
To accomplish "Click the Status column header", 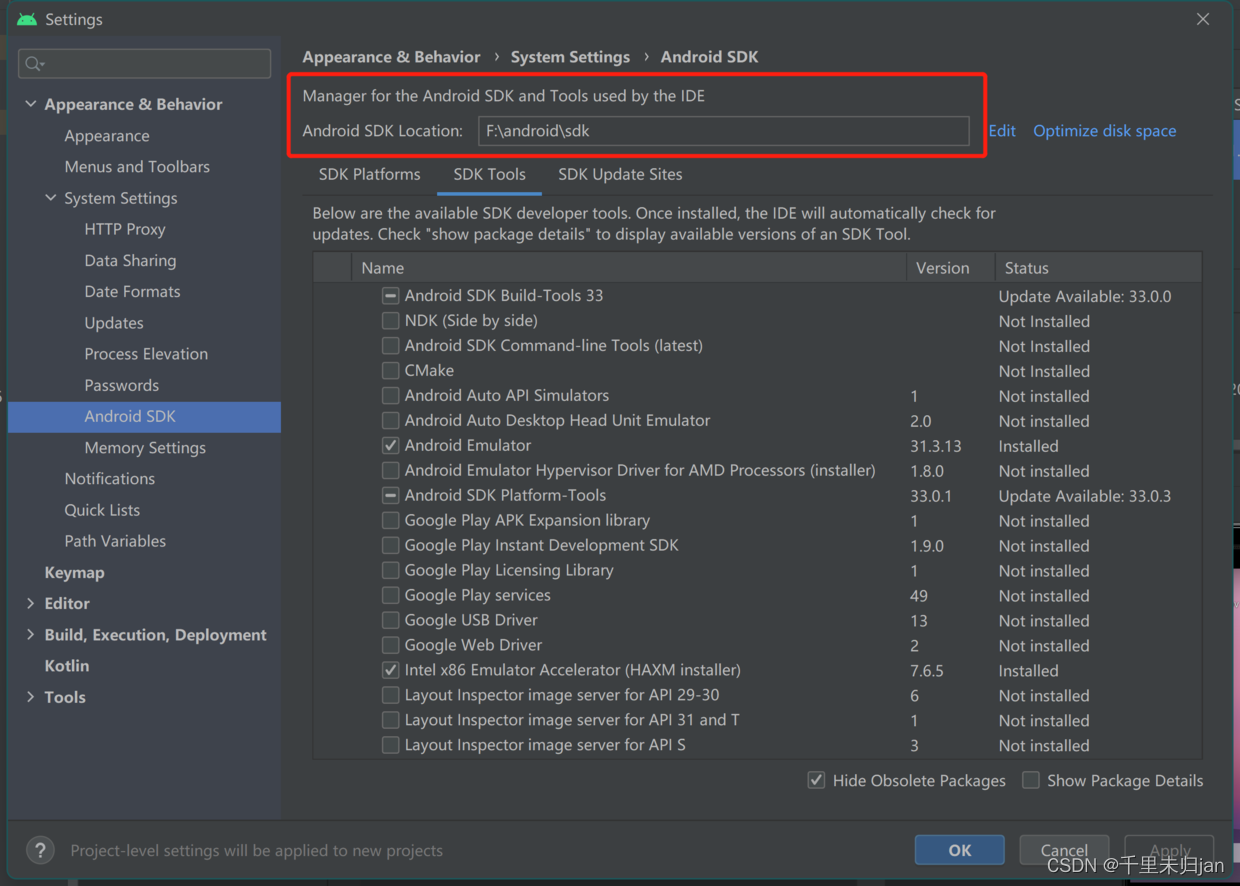I will click(1098, 268).
